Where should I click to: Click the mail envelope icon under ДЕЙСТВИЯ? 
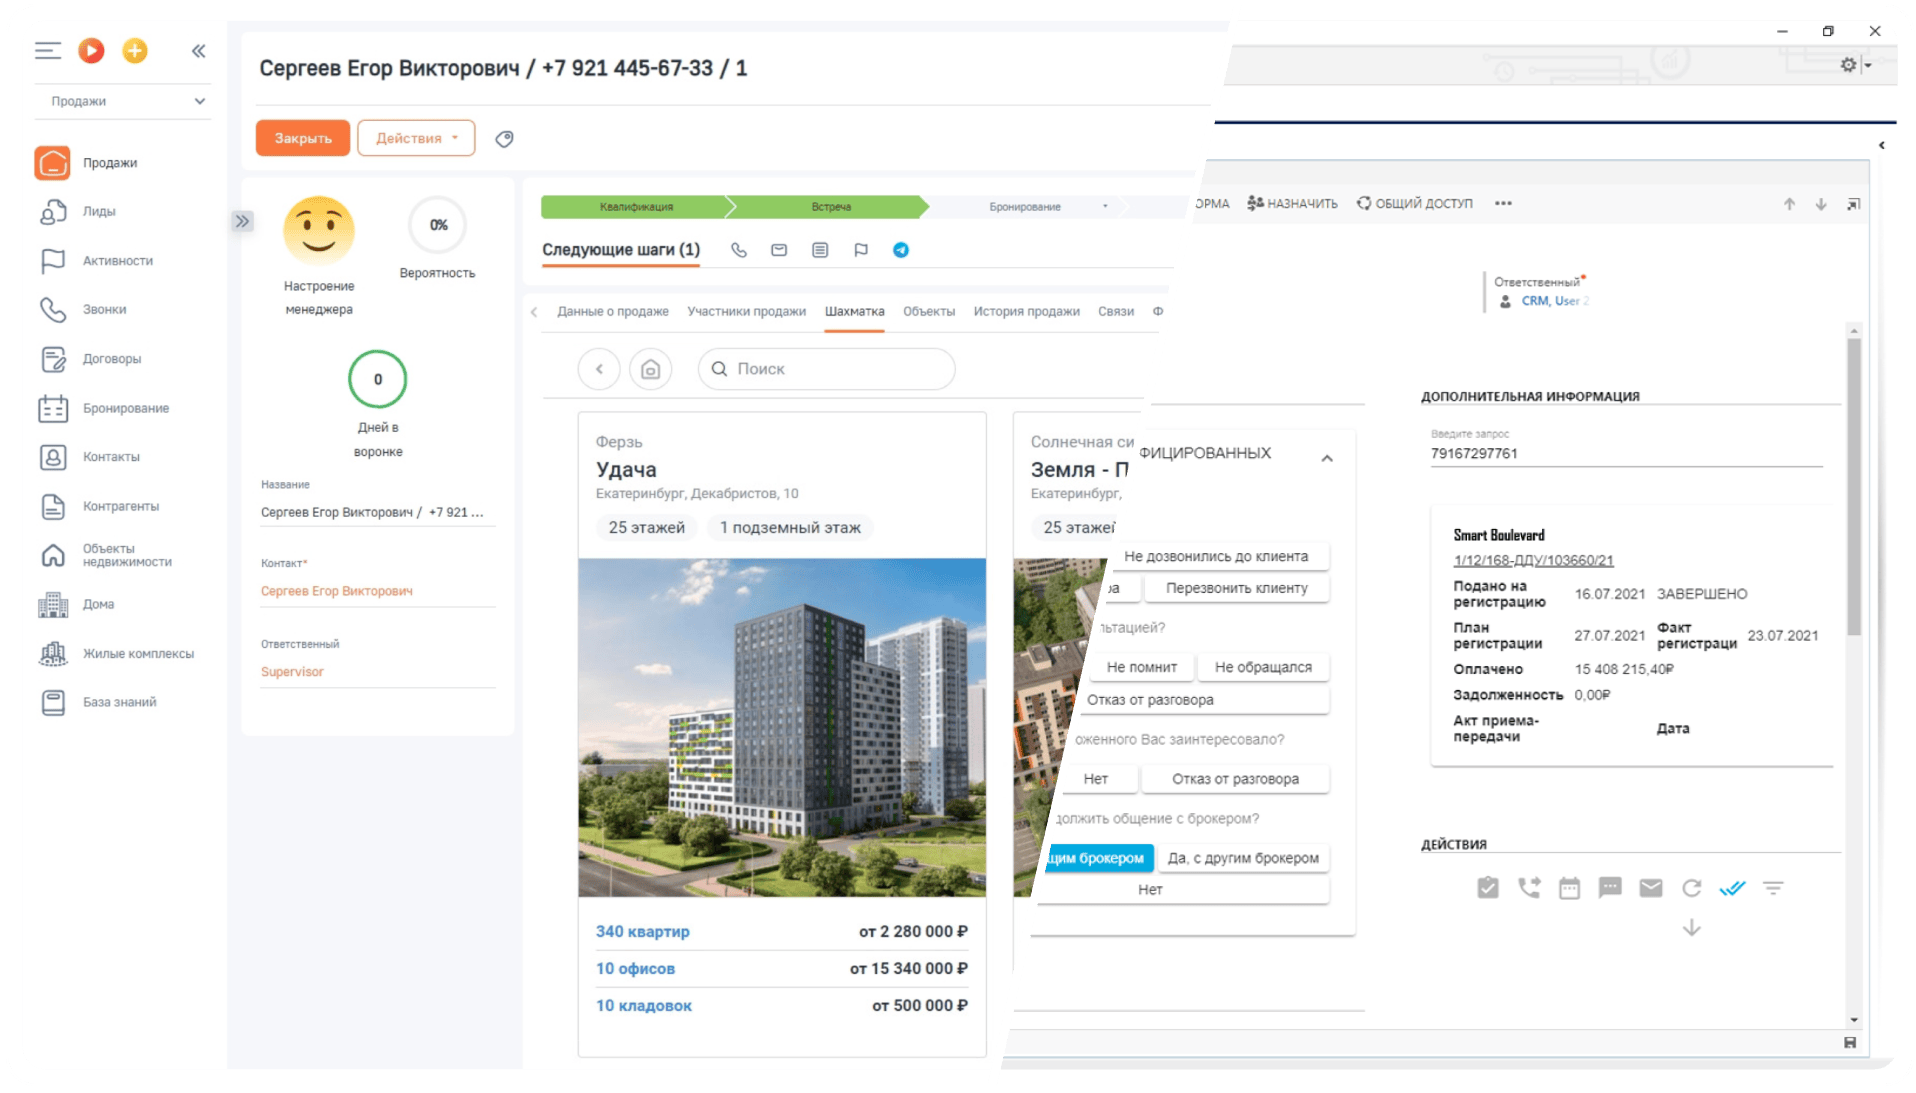tap(1651, 888)
